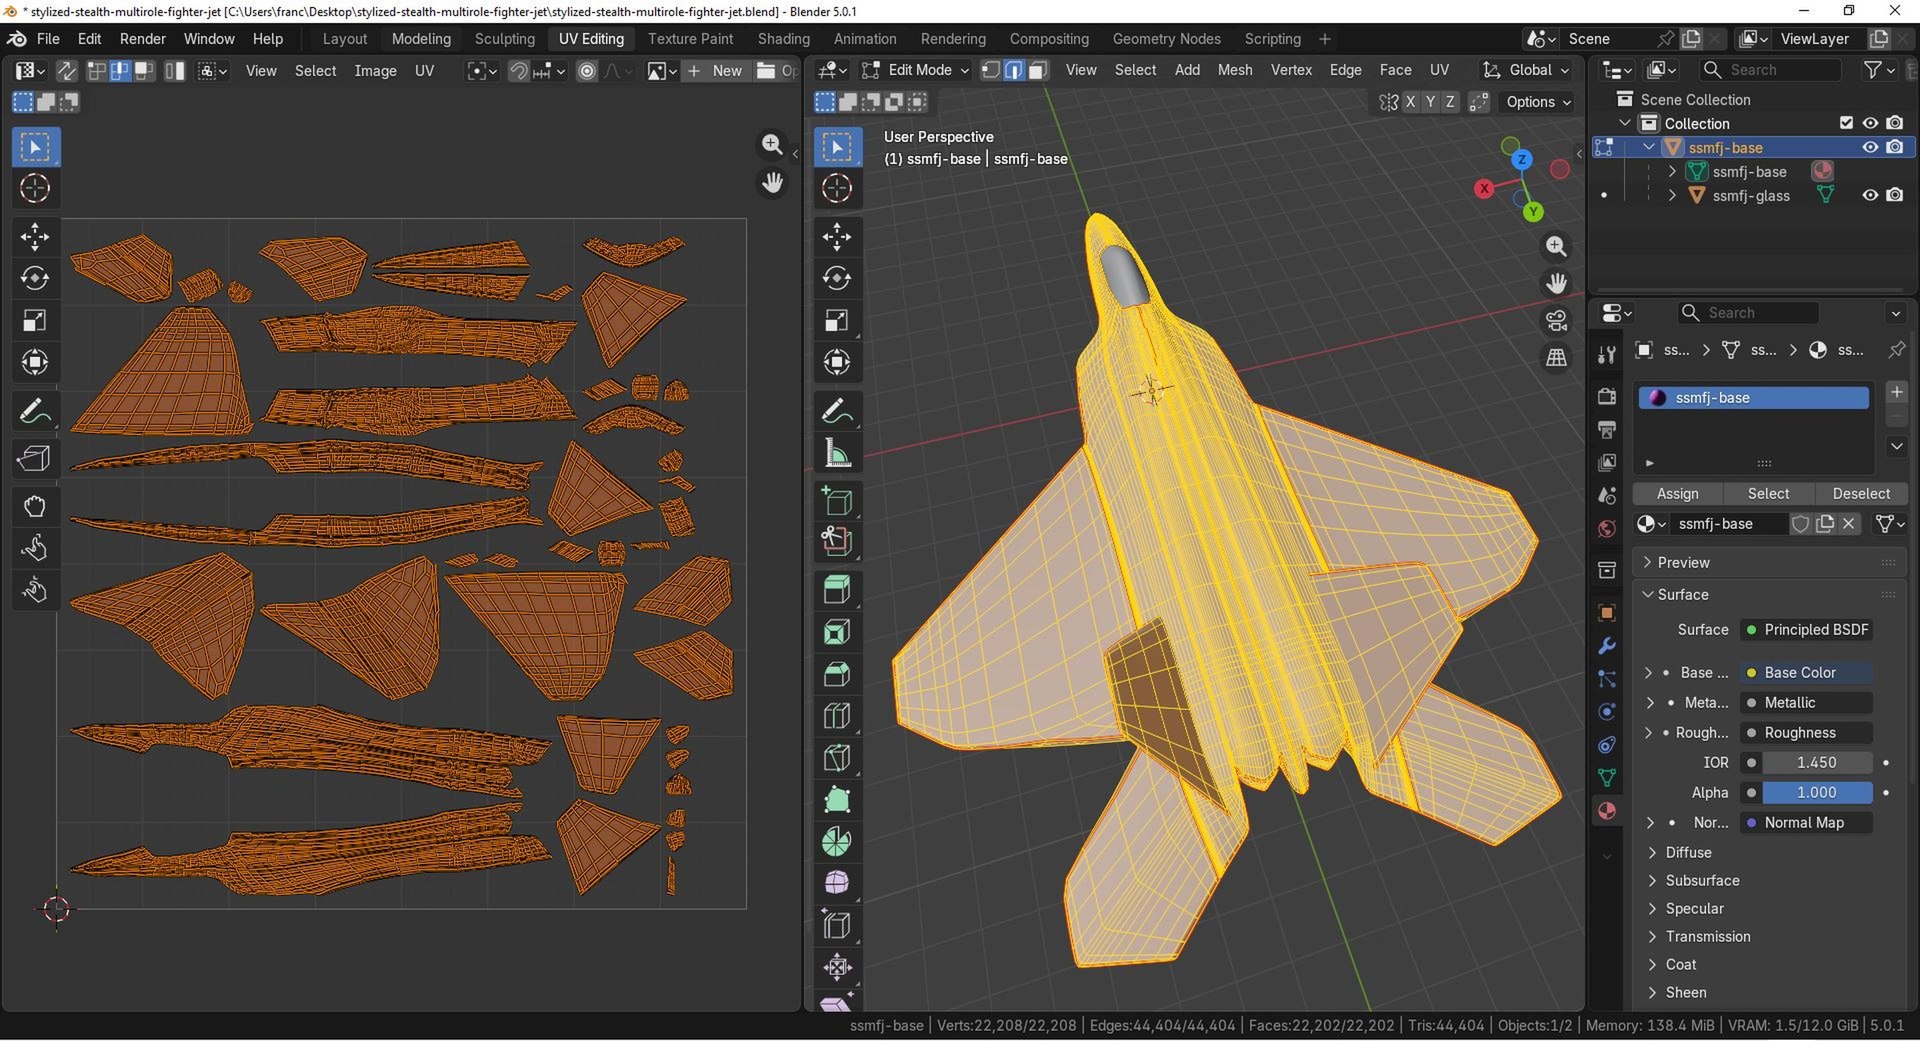
Task: Toggle X axis mirror in 3D viewport
Action: coord(1410,102)
